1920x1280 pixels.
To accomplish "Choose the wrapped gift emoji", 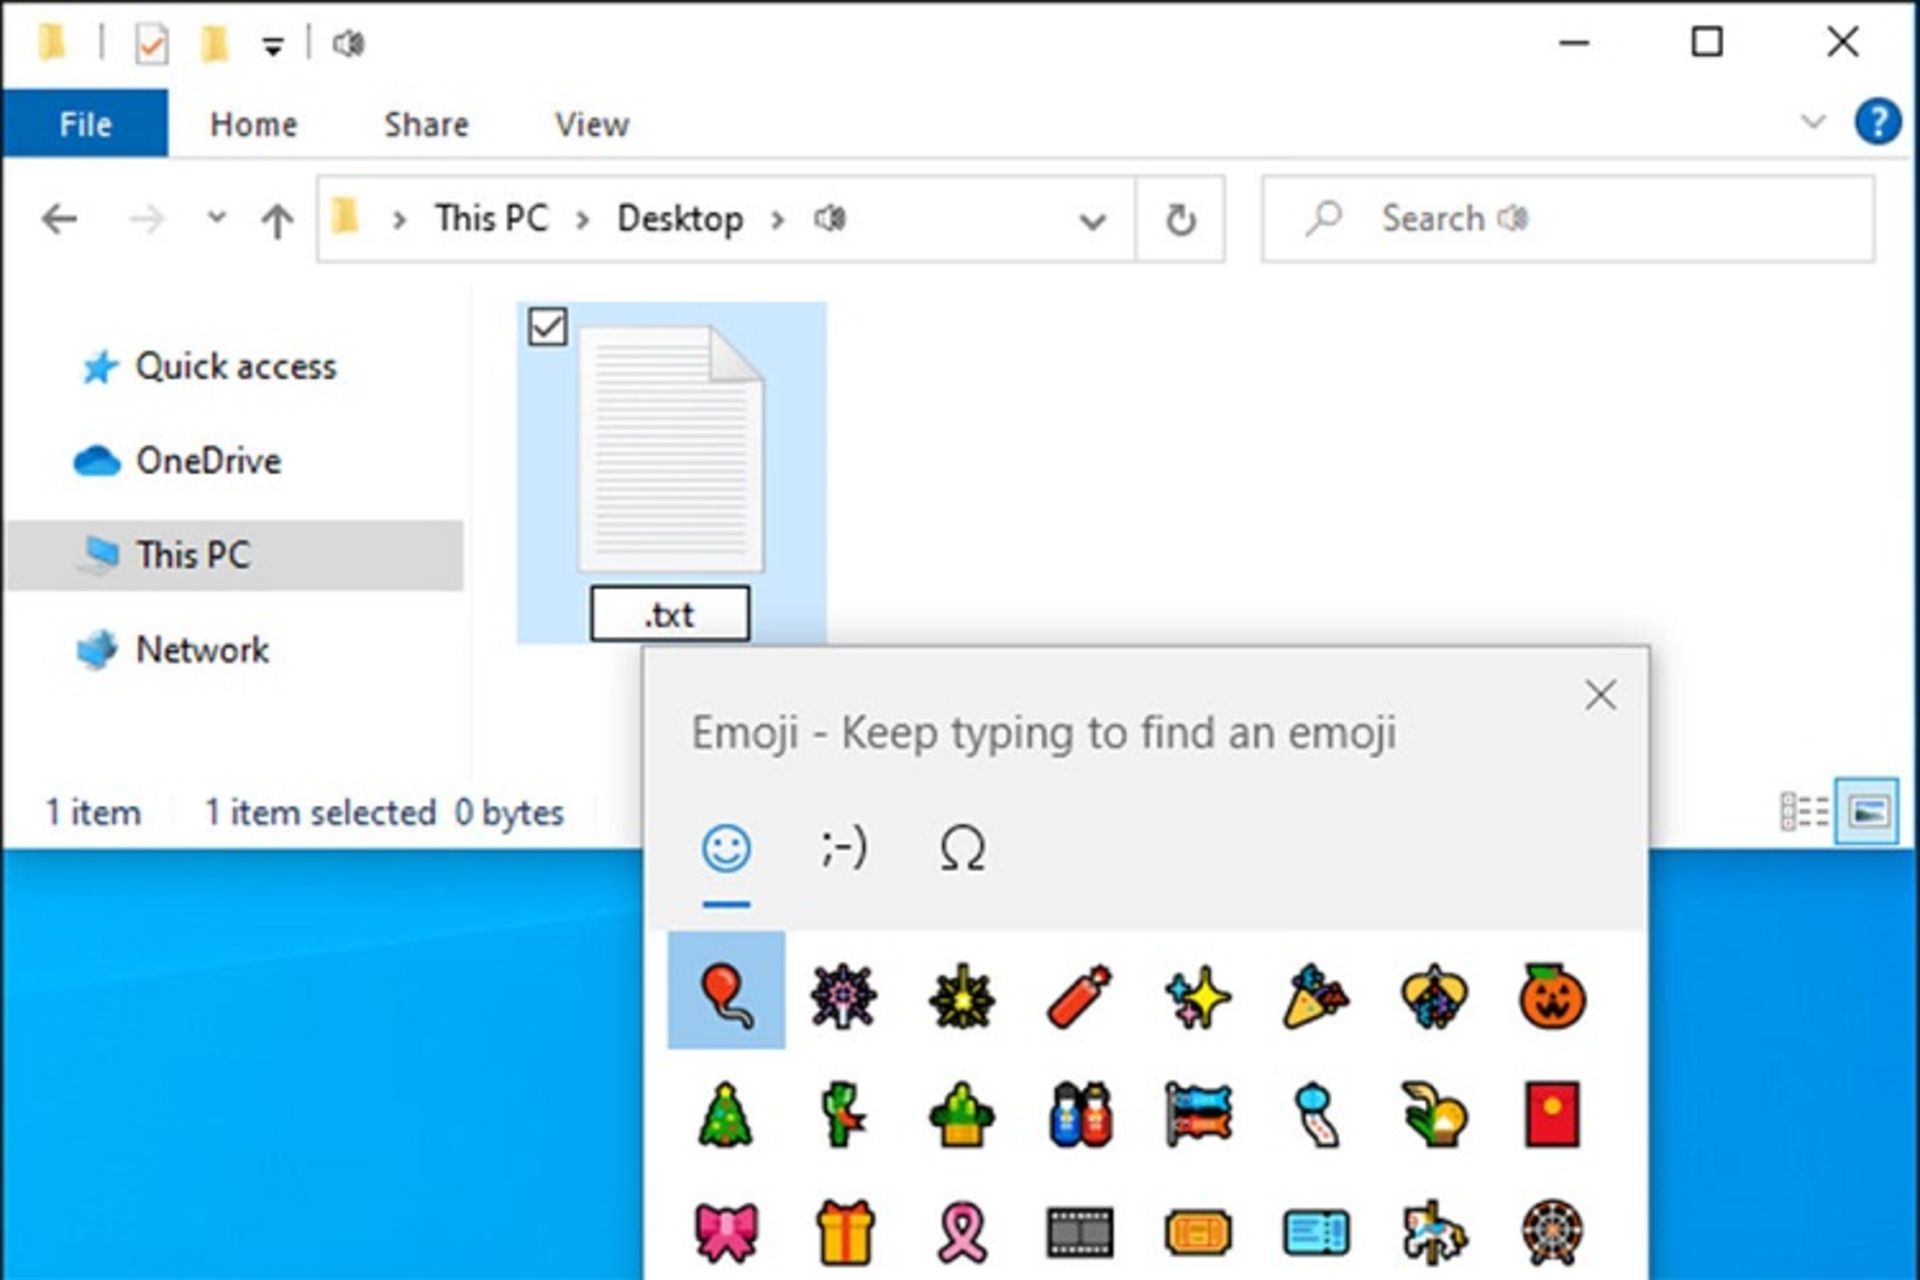I will (845, 1231).
